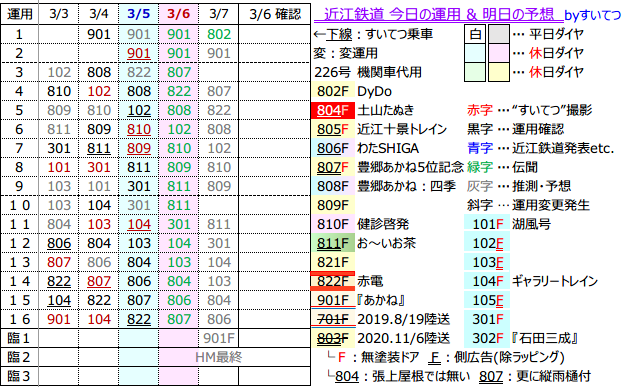Click the 806F legend cell for わたSHIGA
Viewport: 625px width, 387px height.
click(333, 148)
